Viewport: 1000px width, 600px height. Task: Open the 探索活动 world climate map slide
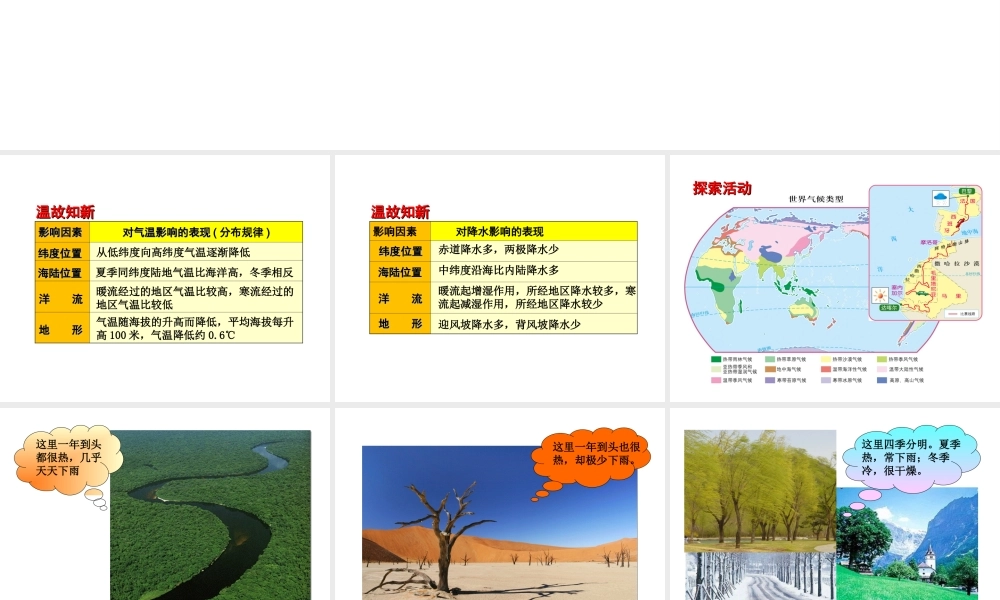pyautogui.click(x=835, y=278)
